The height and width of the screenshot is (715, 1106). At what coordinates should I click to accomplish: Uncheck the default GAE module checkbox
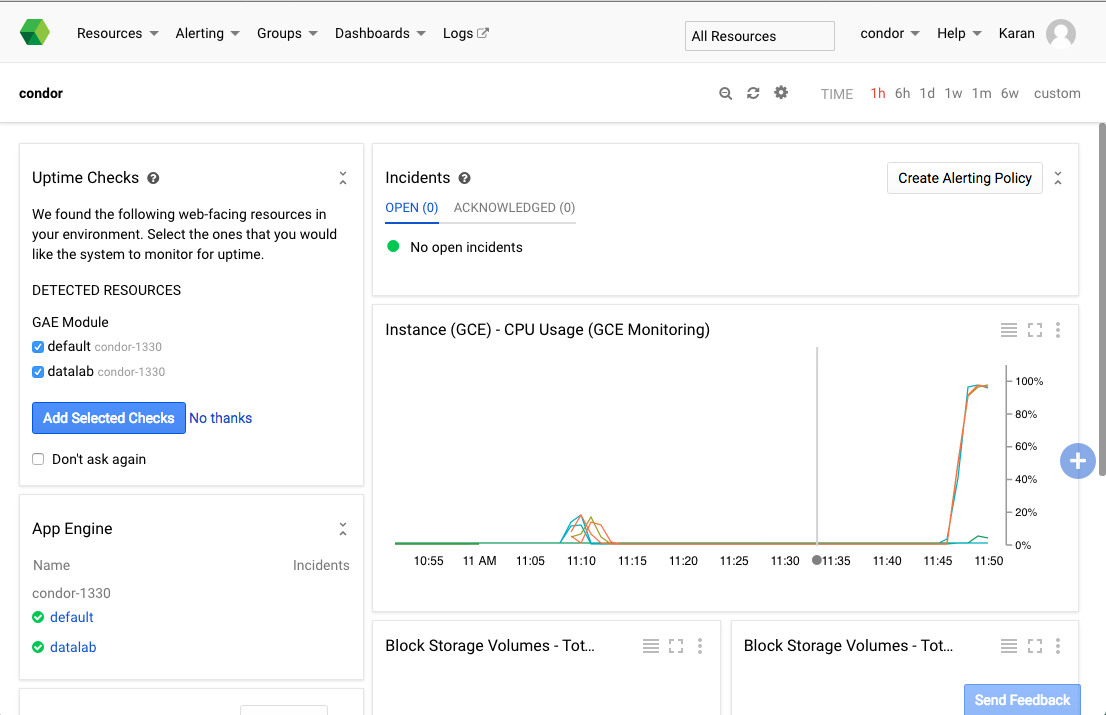coord(38,347)
